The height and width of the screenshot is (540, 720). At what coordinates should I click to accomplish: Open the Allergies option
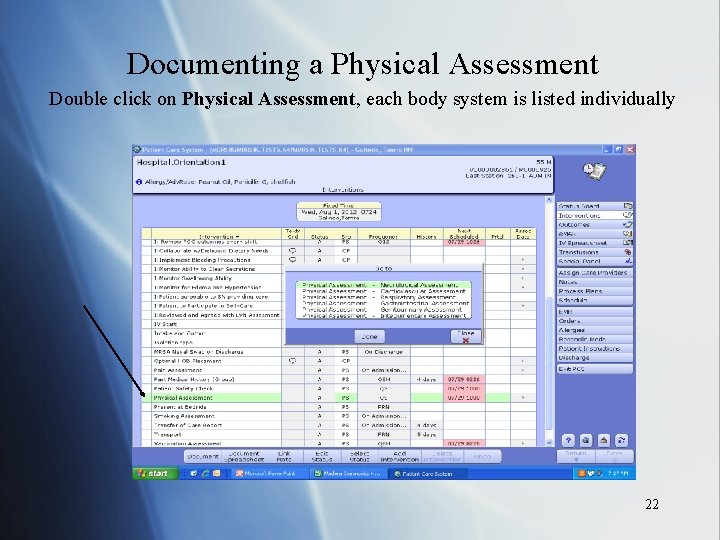595,330
